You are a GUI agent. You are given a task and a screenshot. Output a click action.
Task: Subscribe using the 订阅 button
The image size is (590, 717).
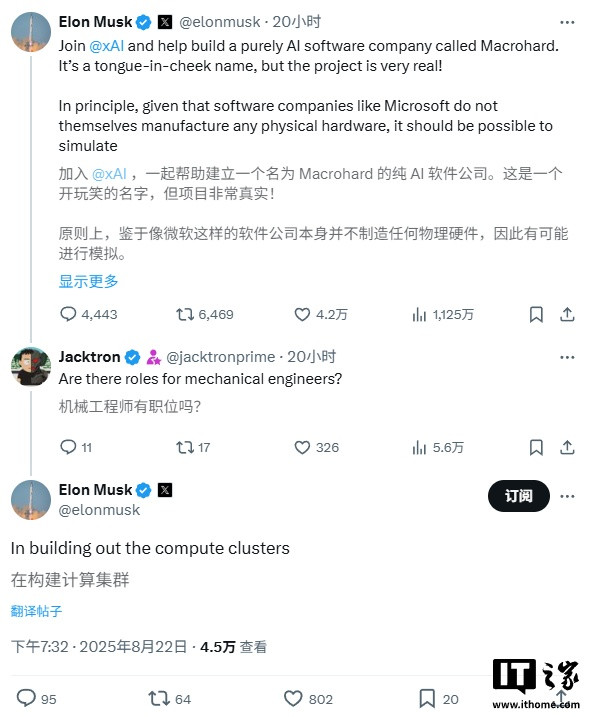[519, 496]
